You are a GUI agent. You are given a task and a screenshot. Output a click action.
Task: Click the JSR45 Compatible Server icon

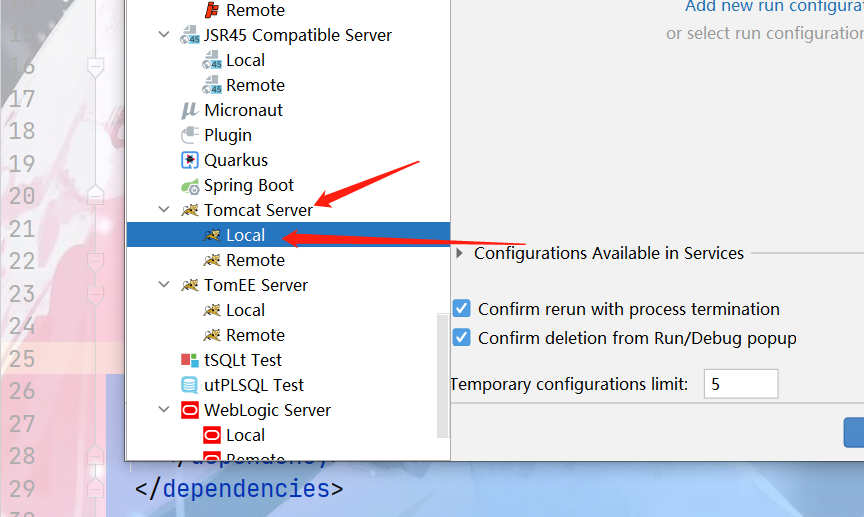(190, 35)
